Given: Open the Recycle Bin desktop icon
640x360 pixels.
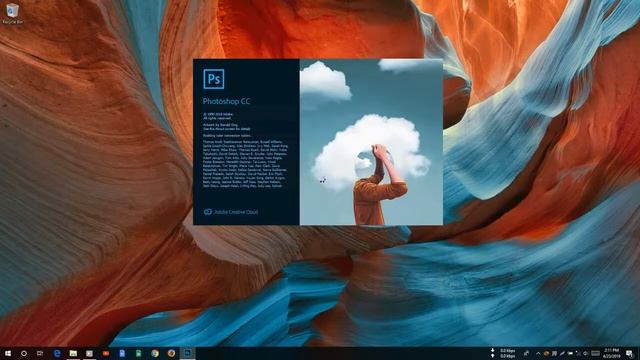Looking at the screenshot, I should pyautogui.click(x=12, y=13).
